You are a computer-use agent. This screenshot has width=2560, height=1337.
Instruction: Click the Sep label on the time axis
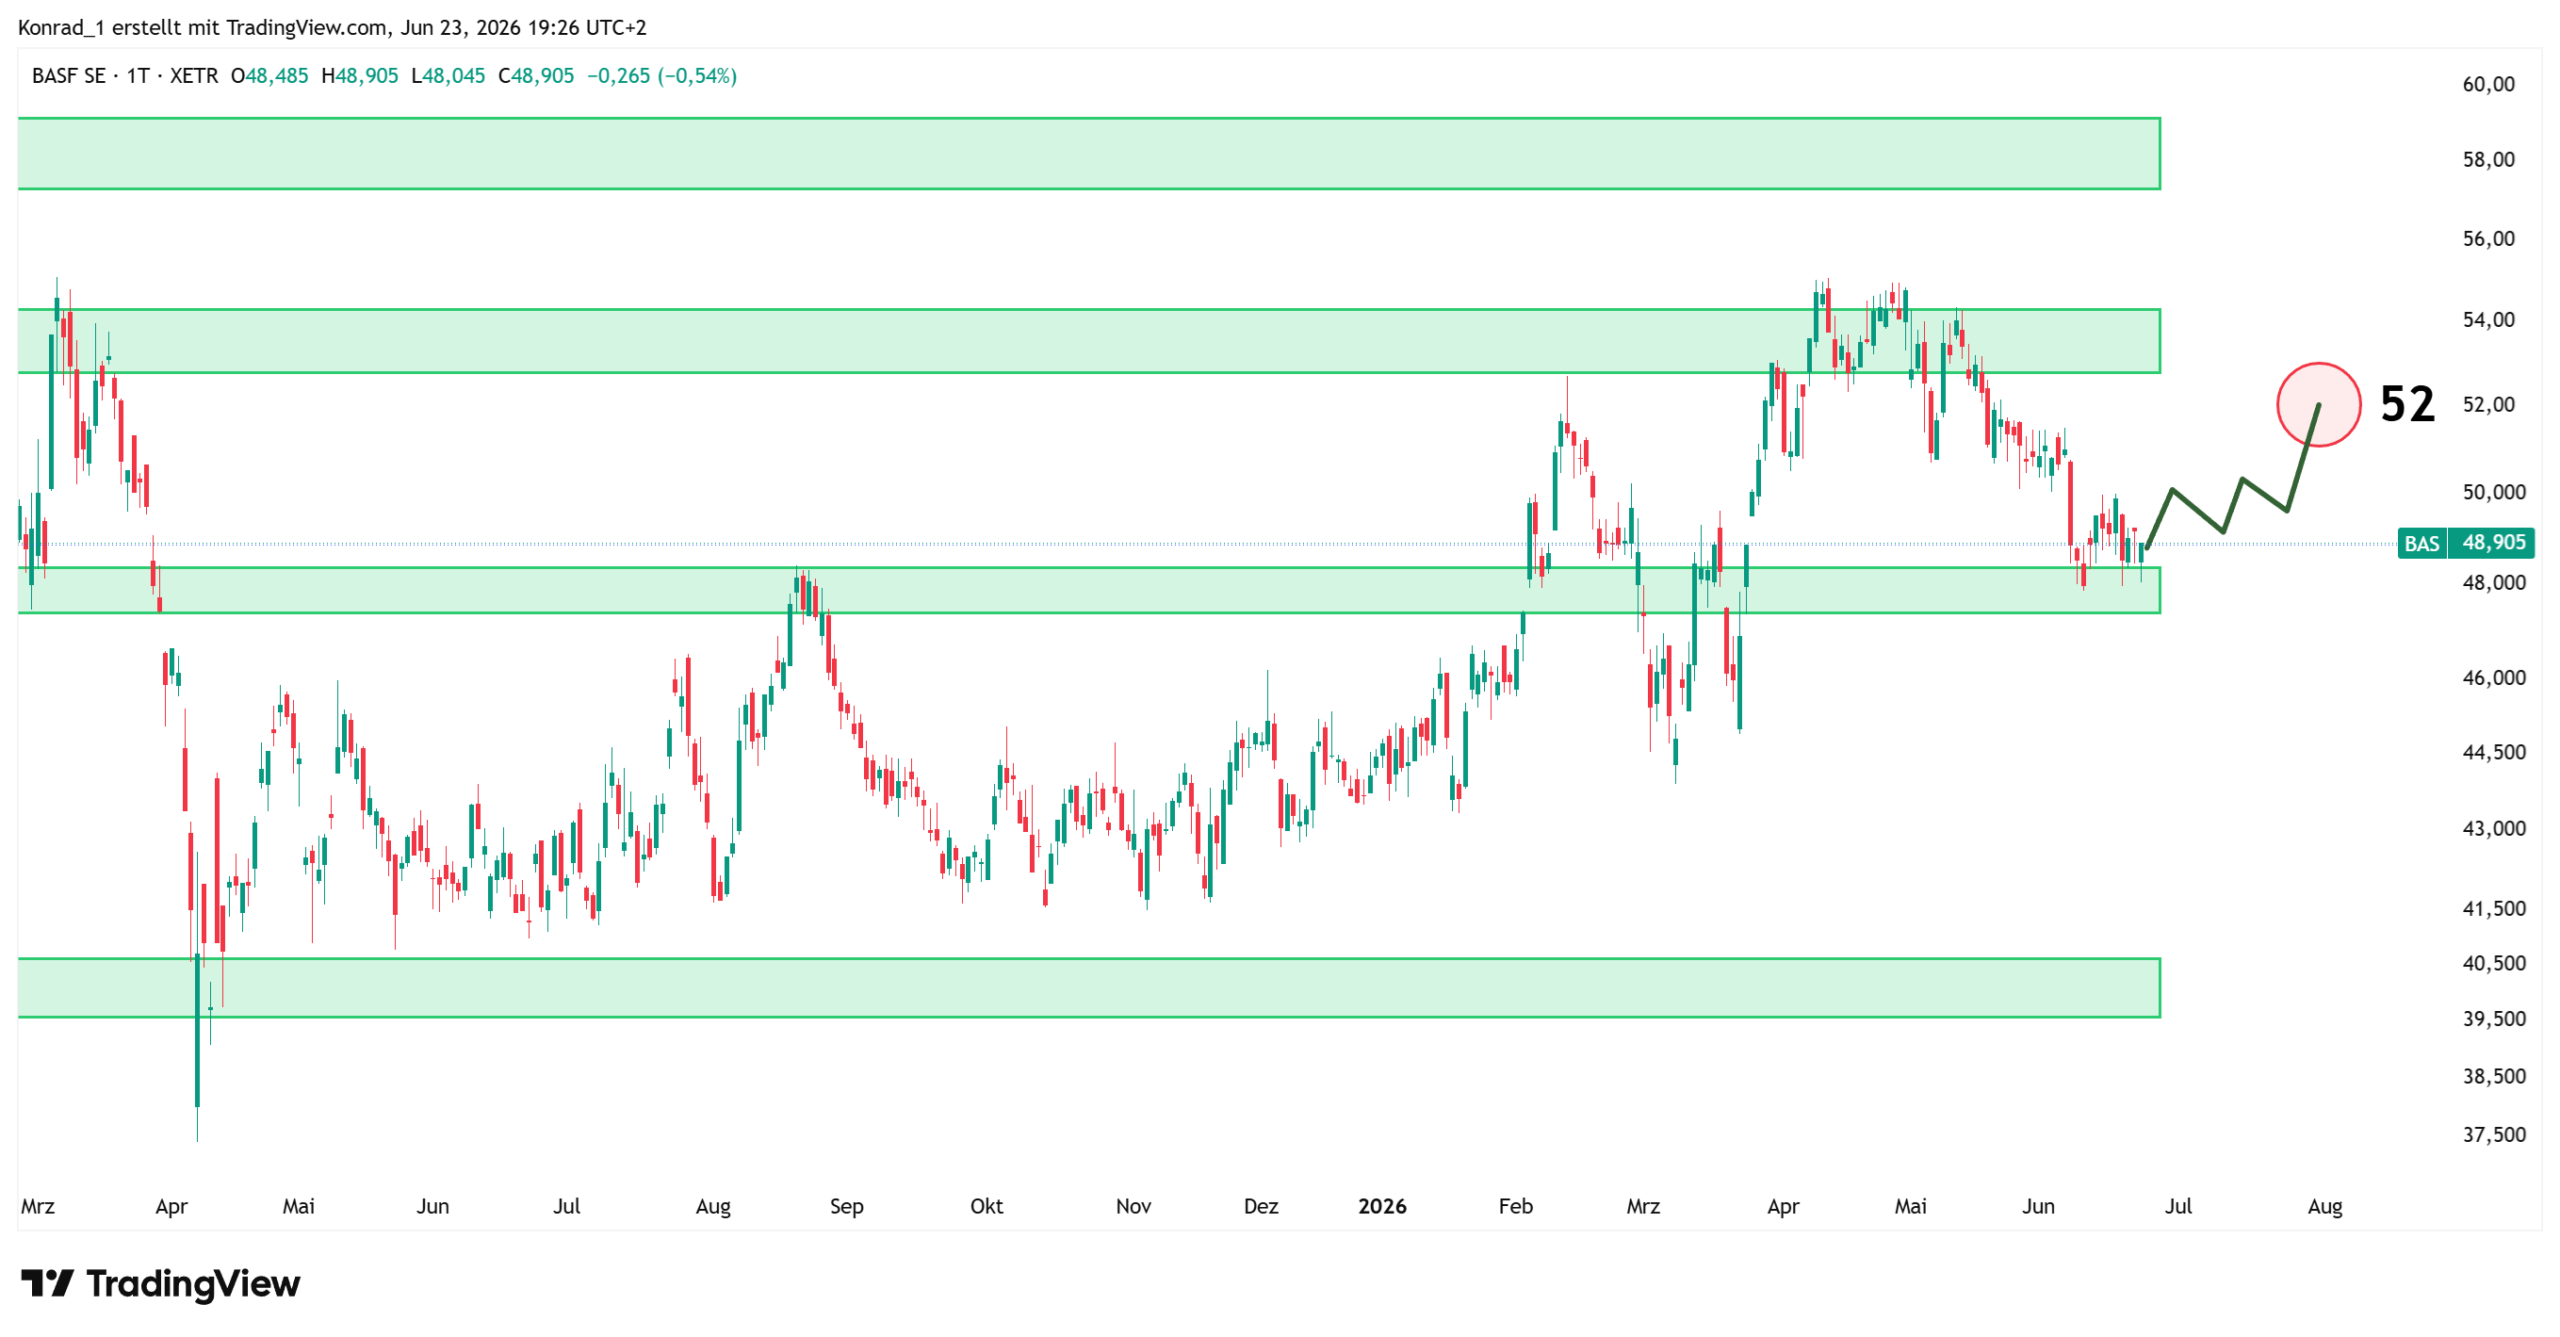846,1206
